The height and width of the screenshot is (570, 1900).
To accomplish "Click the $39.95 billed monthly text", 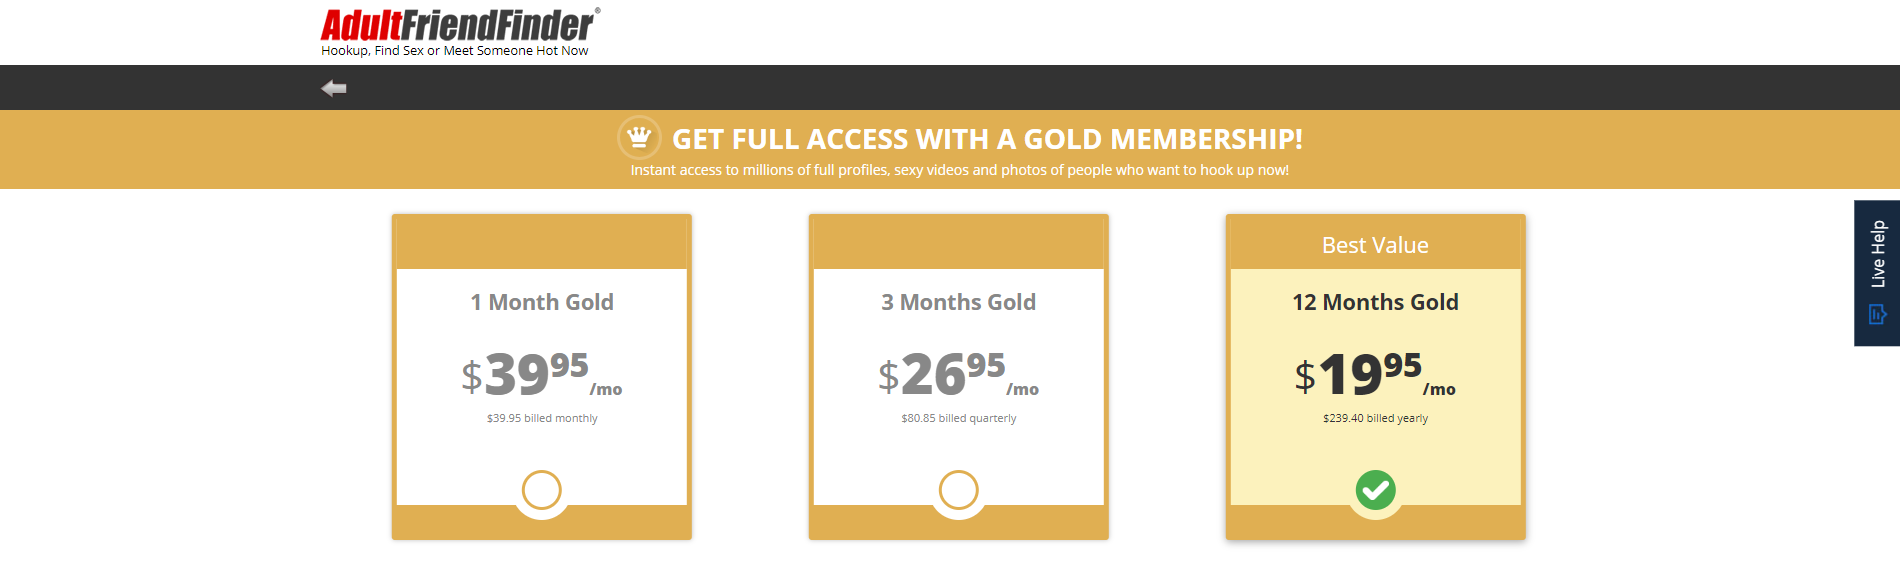I will point(542,418).
